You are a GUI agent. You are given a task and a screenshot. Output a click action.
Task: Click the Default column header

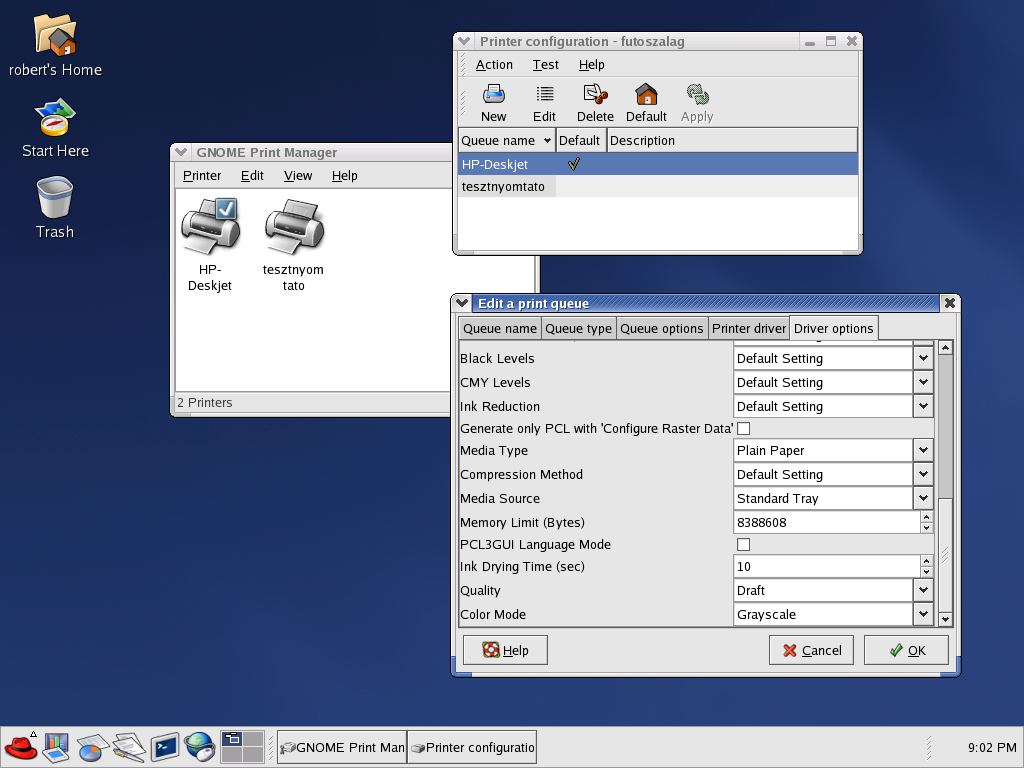point(581,140)
